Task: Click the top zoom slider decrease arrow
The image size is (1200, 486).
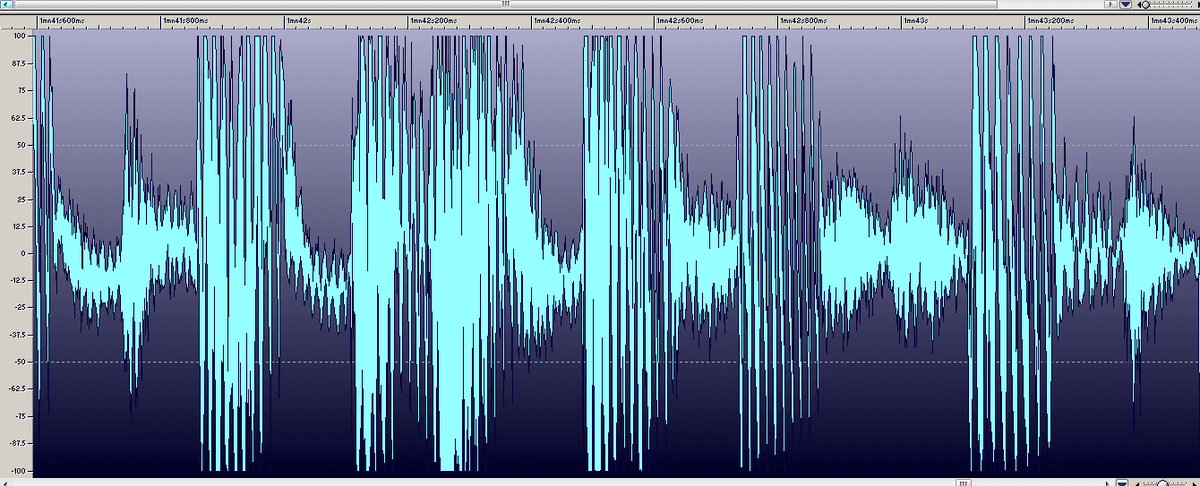Action: click(1141, 5)
